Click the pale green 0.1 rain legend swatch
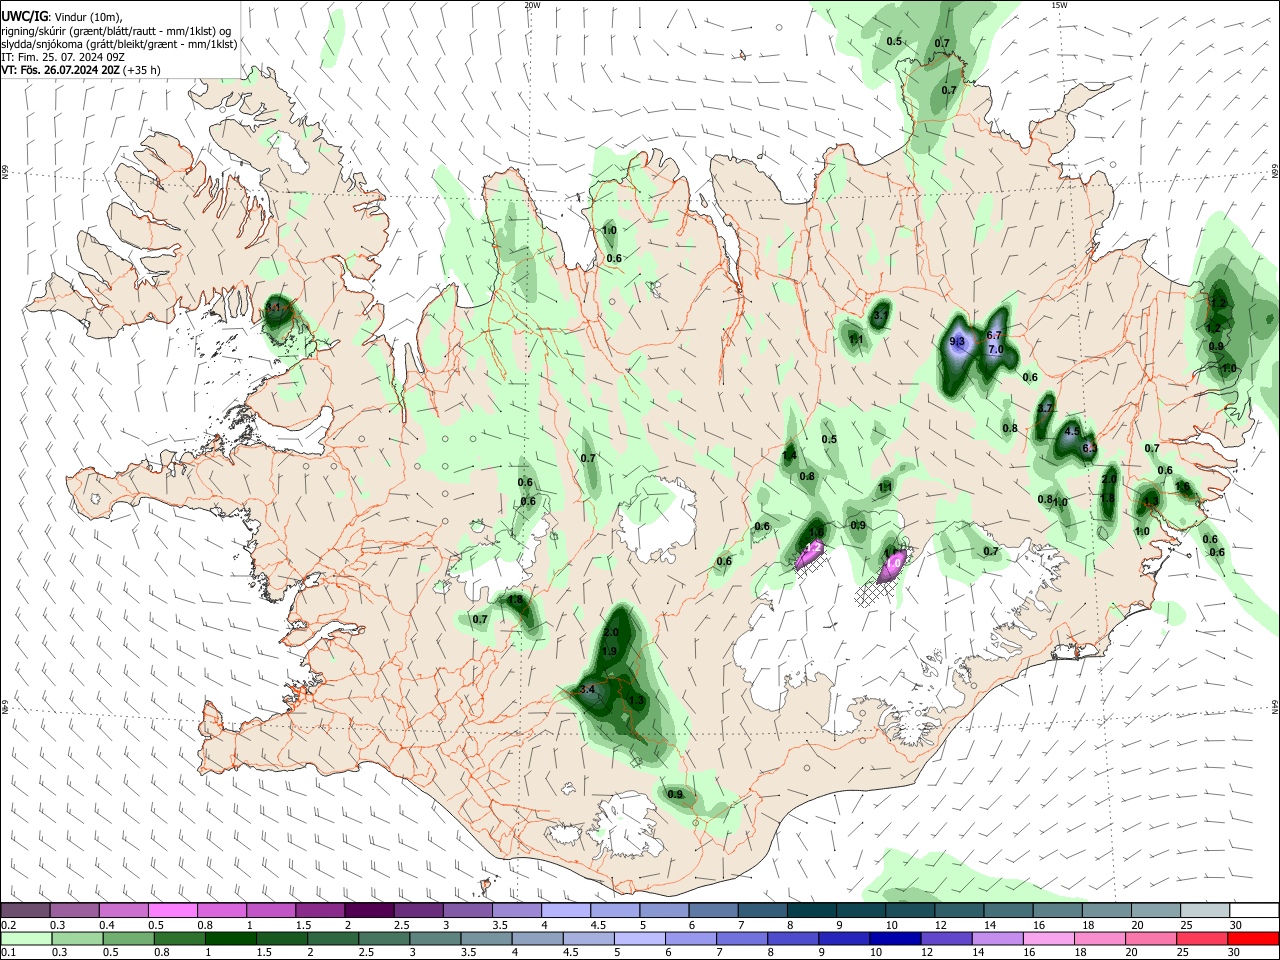 click(x=25, y=938)
